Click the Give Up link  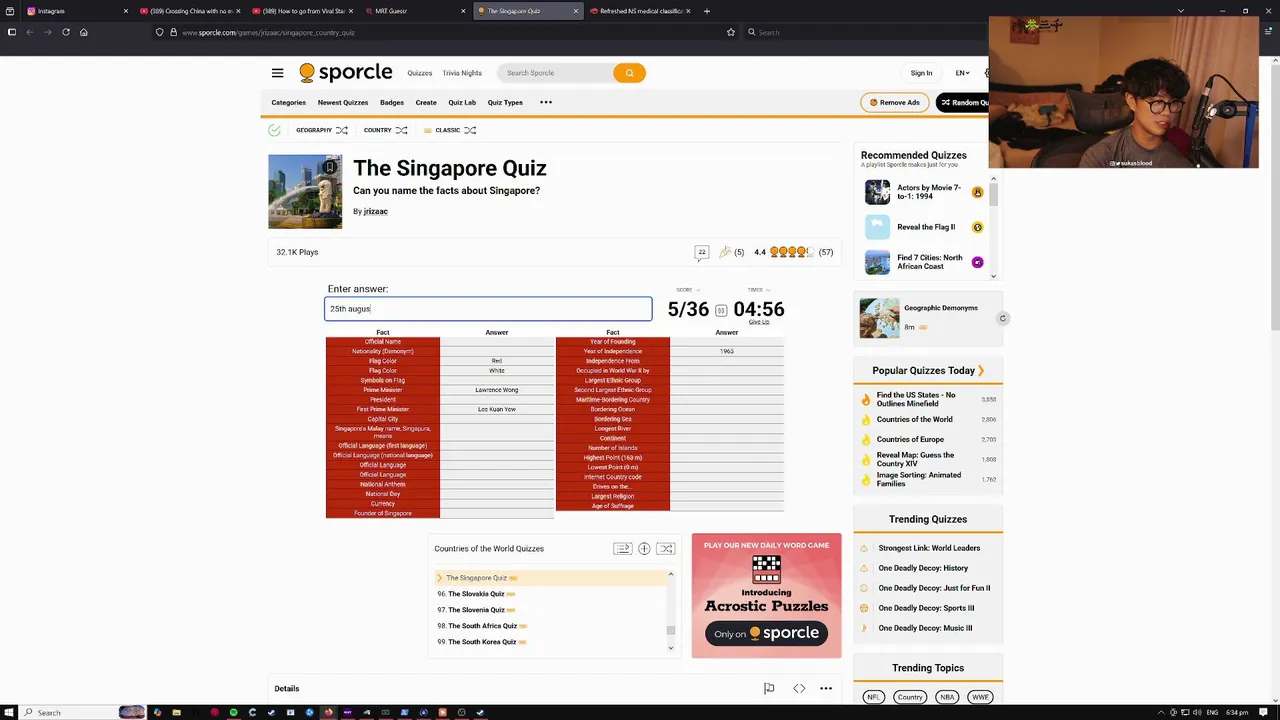point(759,322)
